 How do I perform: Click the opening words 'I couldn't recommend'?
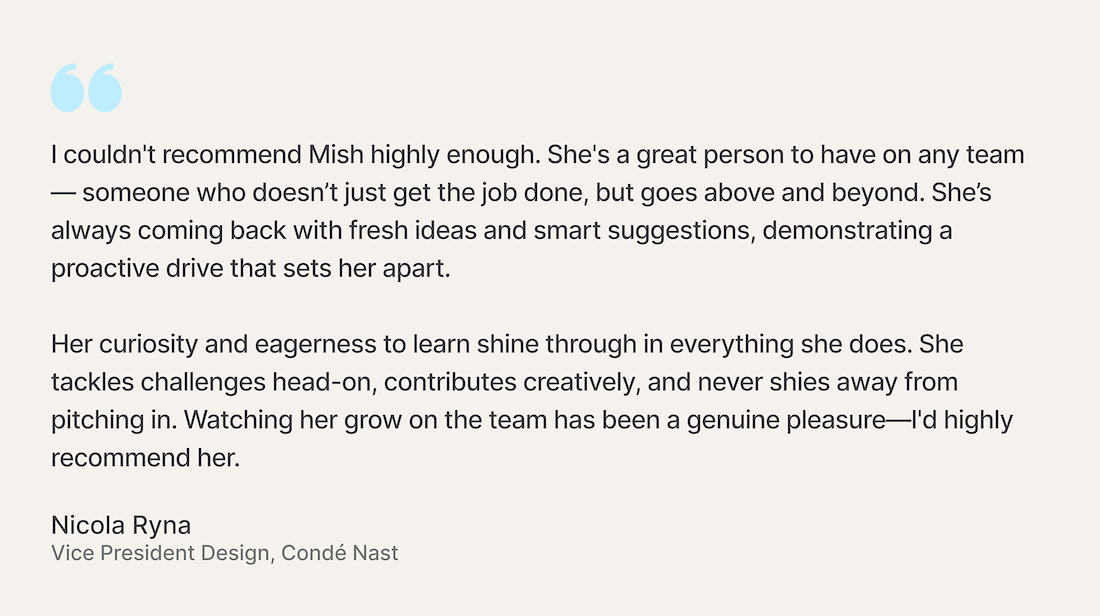[x=176, y=154]
